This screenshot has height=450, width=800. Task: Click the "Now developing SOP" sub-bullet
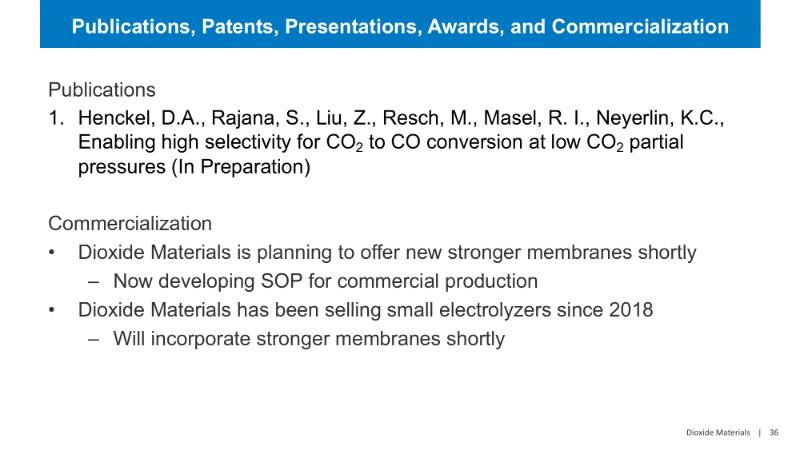pos(325,281)
